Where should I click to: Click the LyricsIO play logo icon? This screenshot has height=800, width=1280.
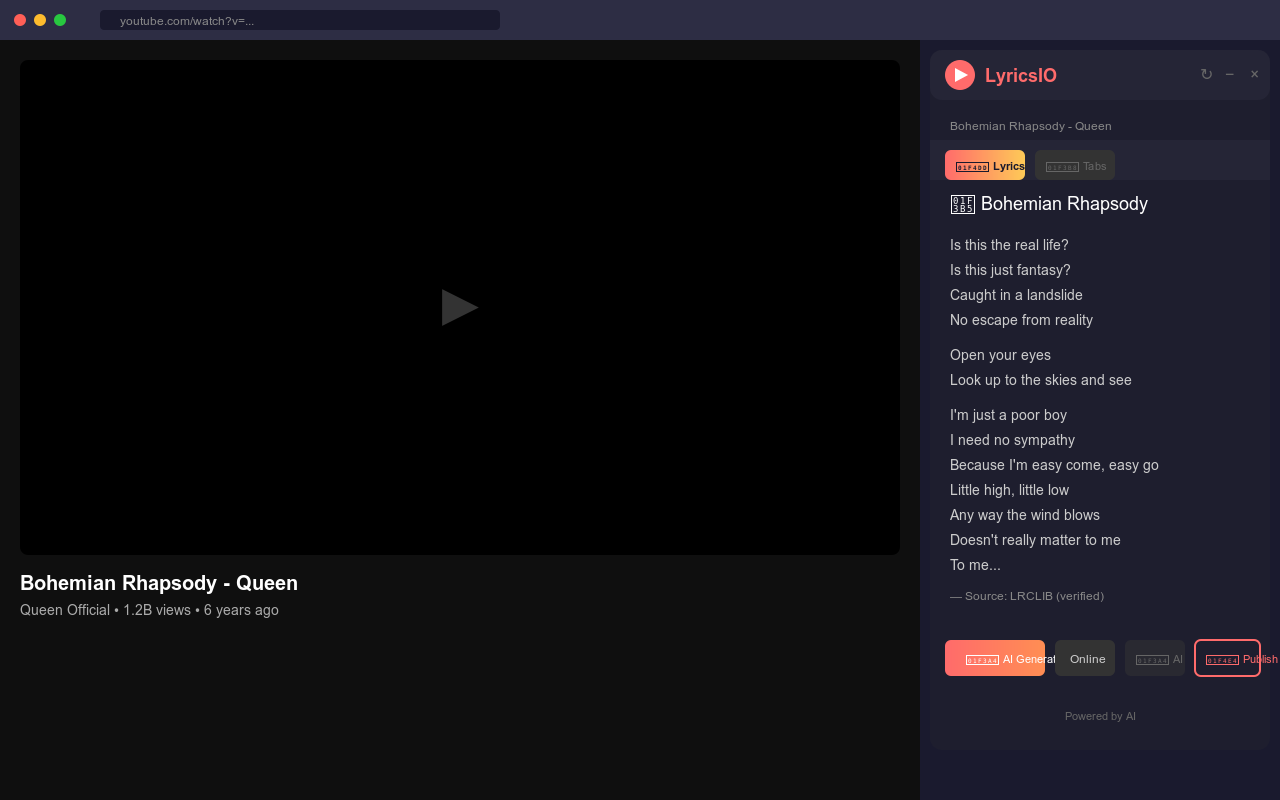pyautogui.click(x=960, y=75)
